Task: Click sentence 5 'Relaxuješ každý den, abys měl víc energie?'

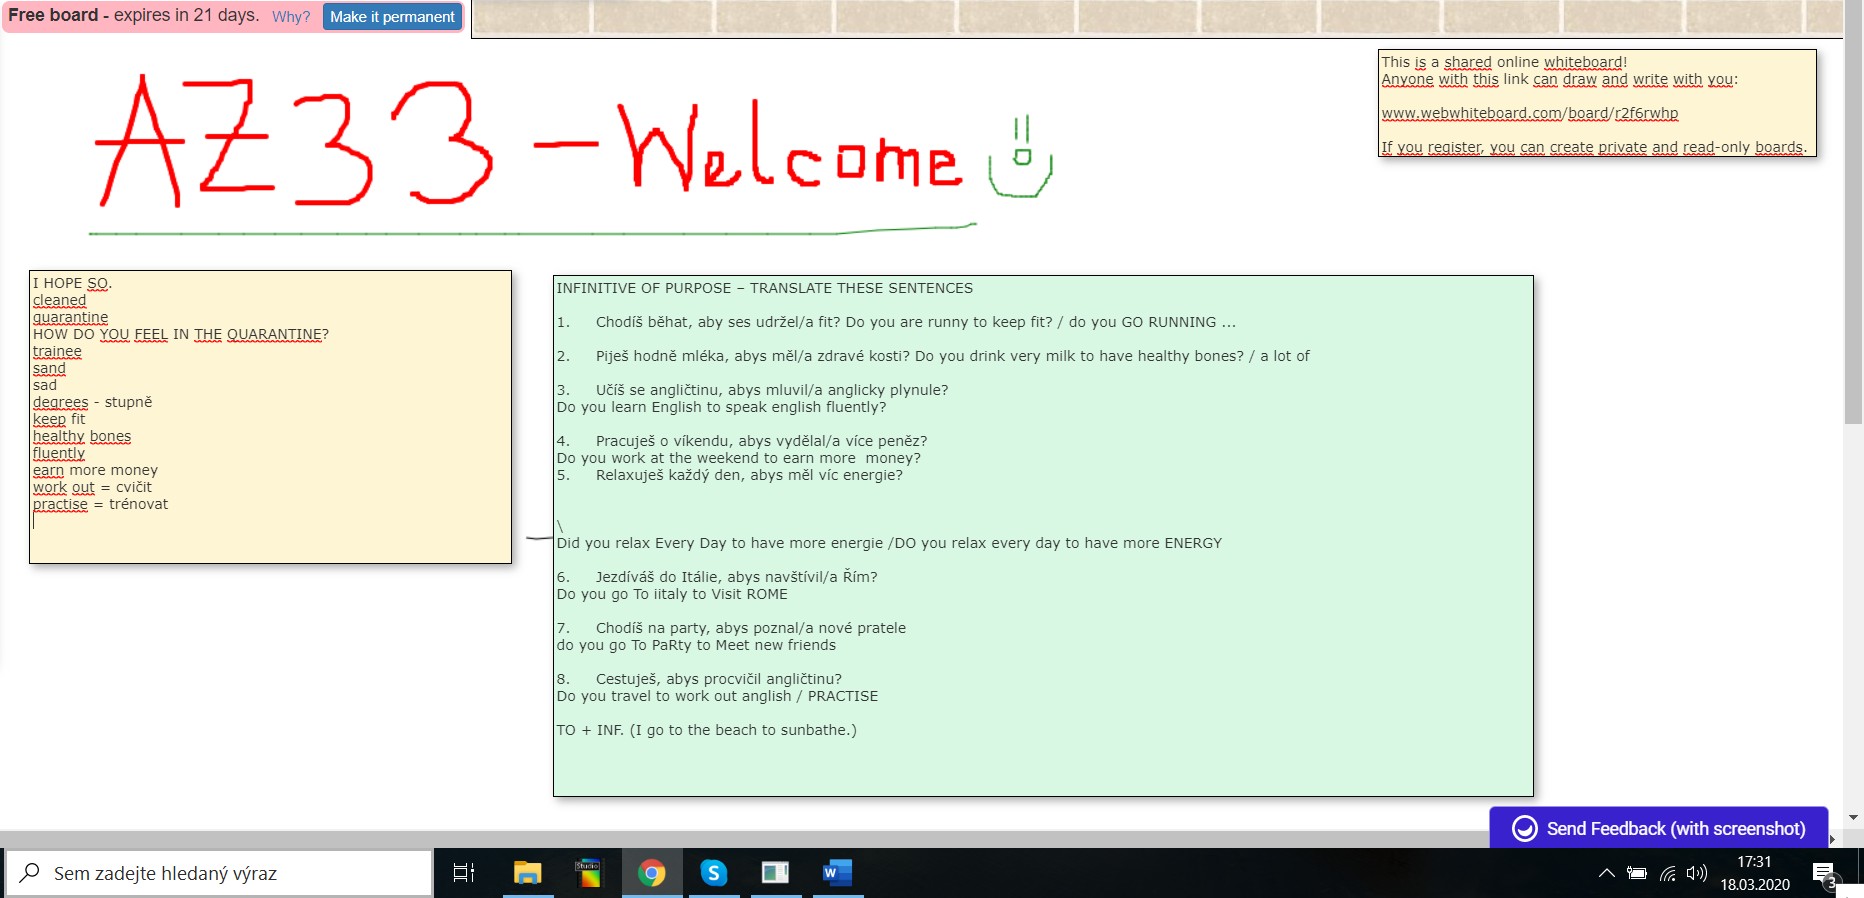Action: (x=749, y=475)
